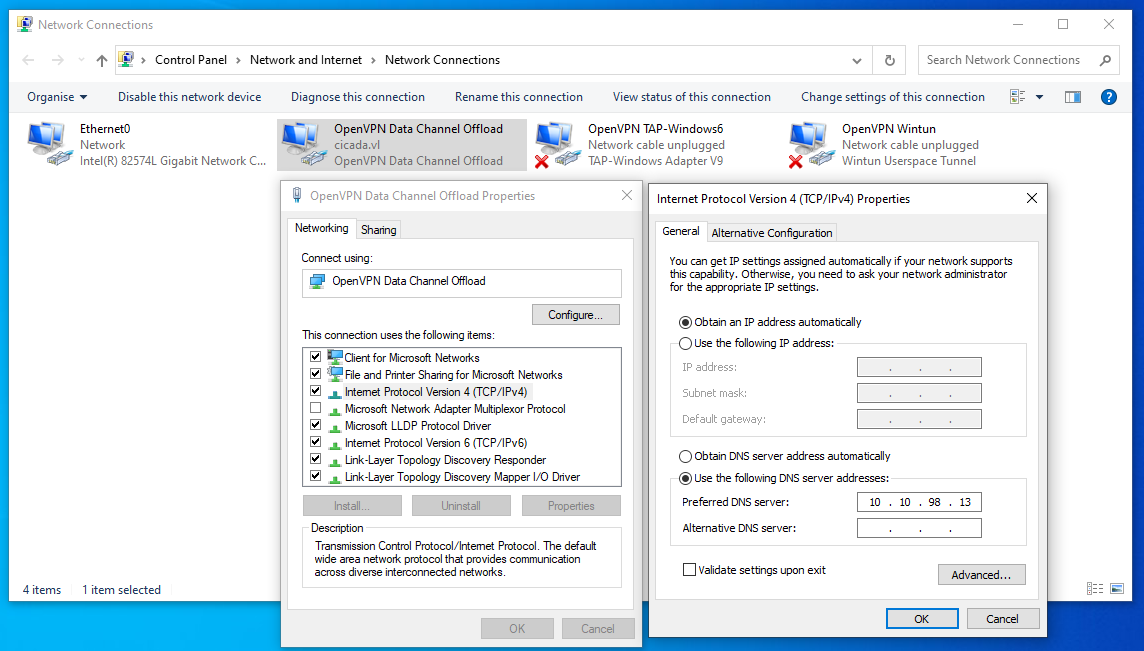The width and height of the screenshot is (1144, 651).
Task: Select the OpenVPN TAP-Windows6 adapter icon
Action: click(x=558, y=145)
